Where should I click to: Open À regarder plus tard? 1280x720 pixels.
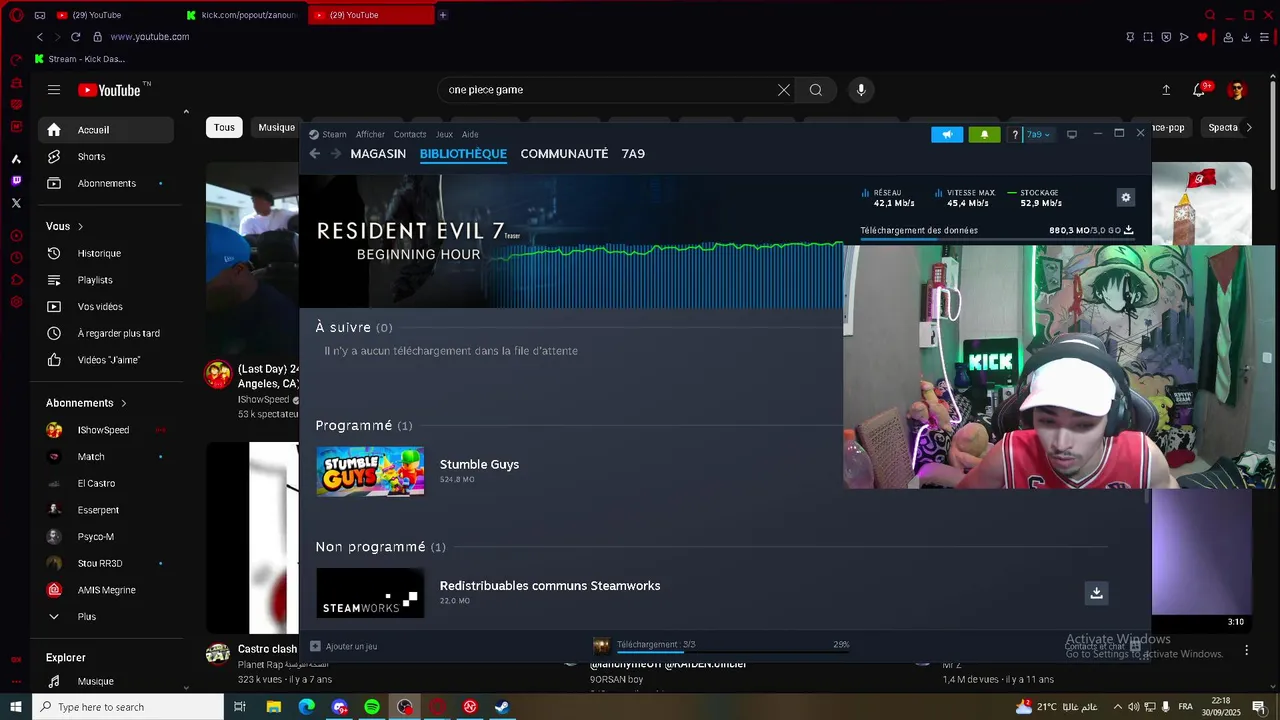pyautogui.click(x=106, y=334)
